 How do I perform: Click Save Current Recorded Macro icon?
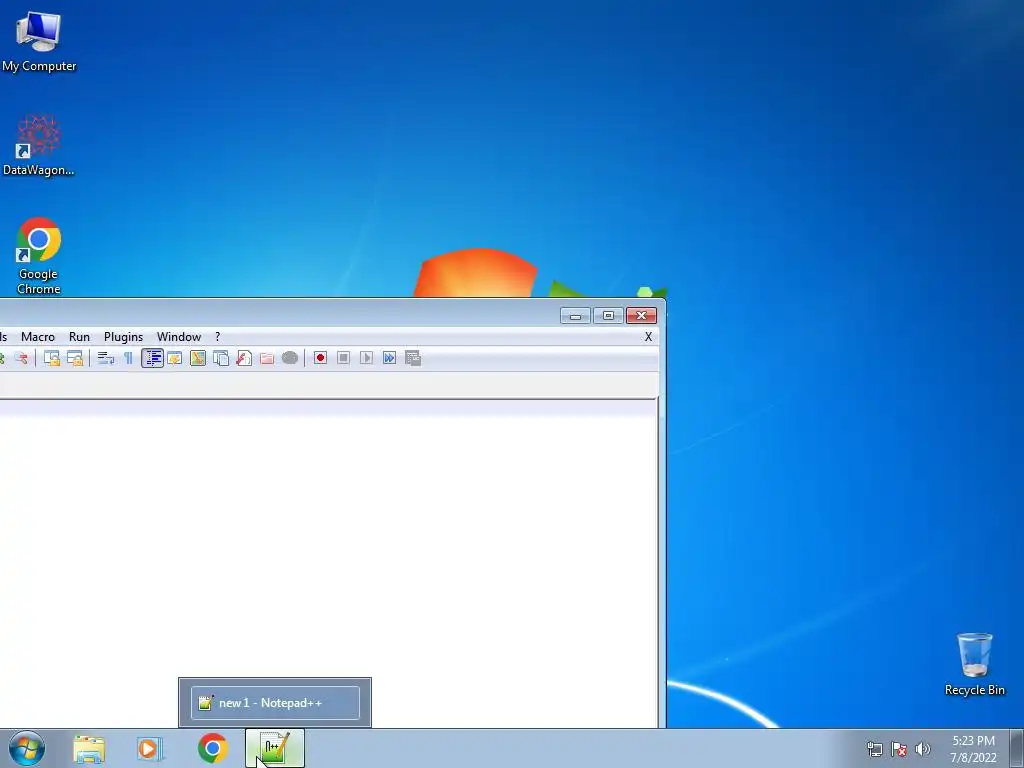[x=413, y=358]
